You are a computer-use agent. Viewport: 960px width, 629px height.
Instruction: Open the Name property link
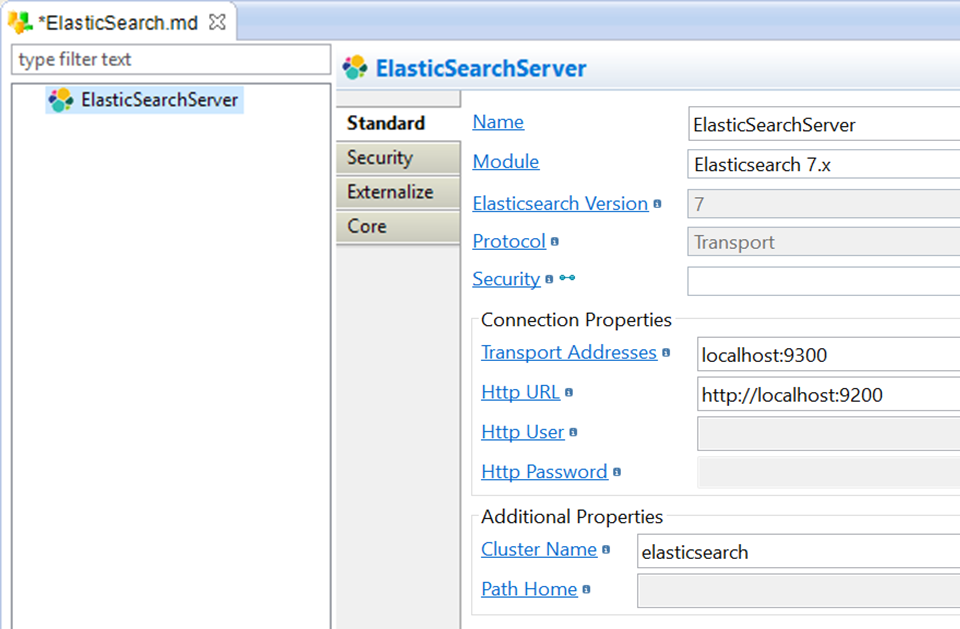pos(497,121)
